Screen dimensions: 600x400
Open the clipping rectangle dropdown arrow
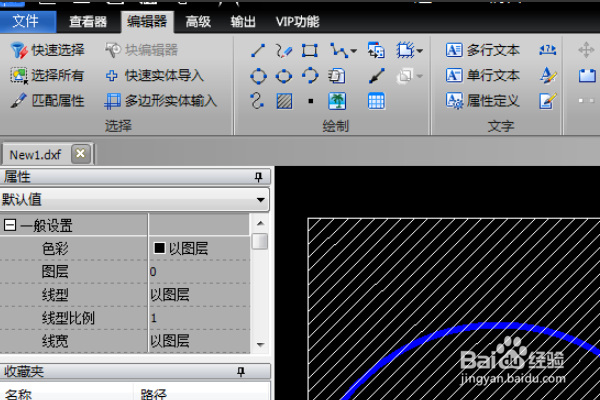coord(420,51)
